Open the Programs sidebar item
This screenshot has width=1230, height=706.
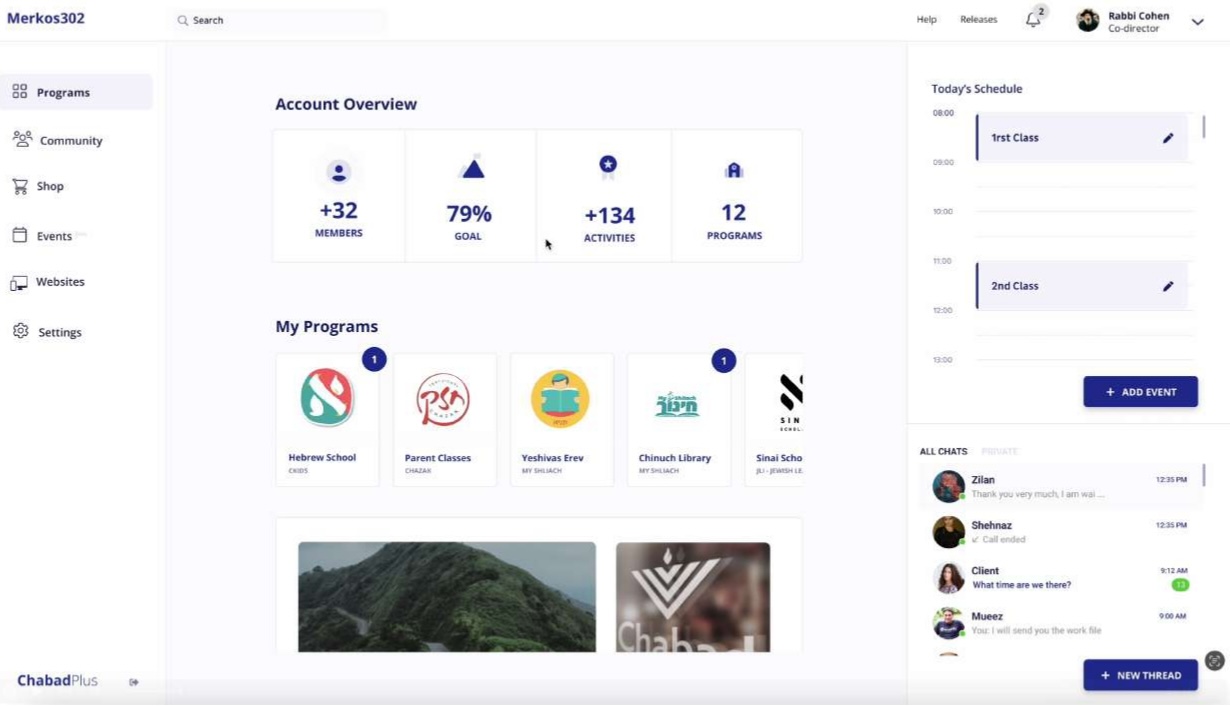click(x=77, y=92)
